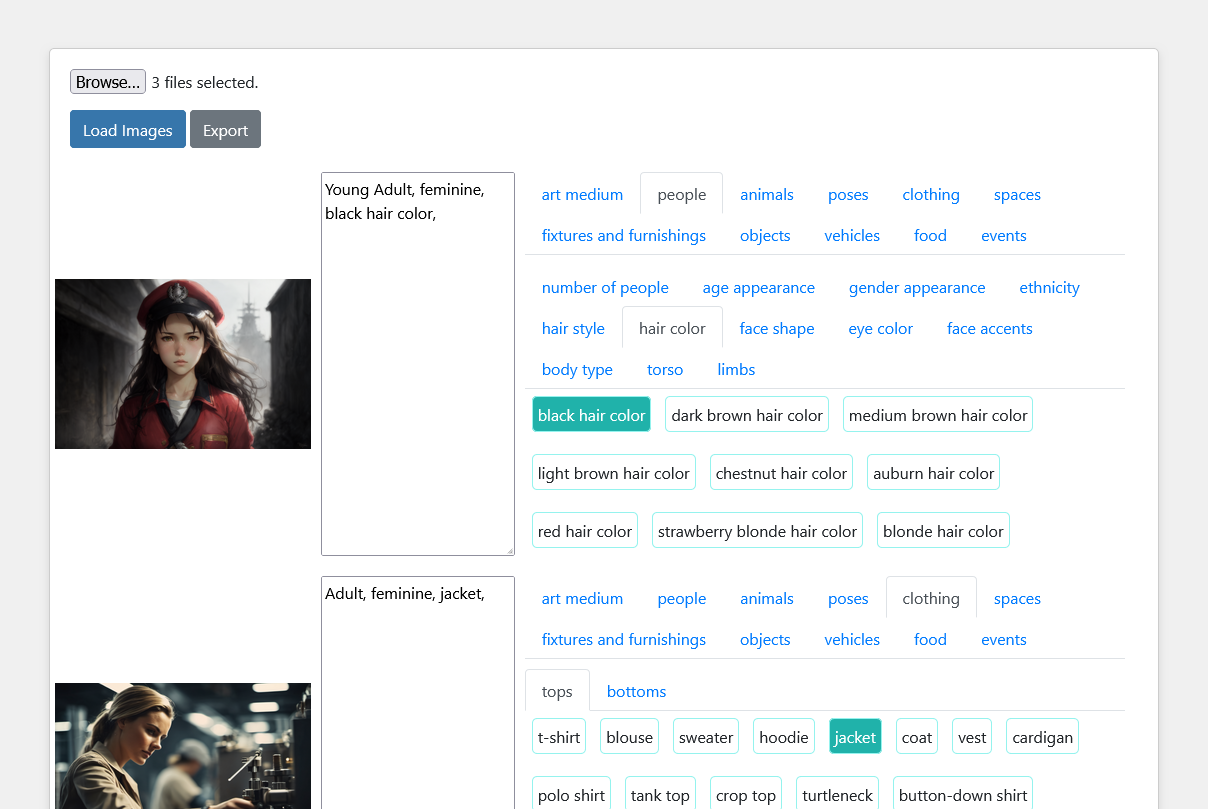Image resolution: width=1208 pixels, height=809 pixels.
Task: Open second image's food tab
Action: [x=930, y=639]
